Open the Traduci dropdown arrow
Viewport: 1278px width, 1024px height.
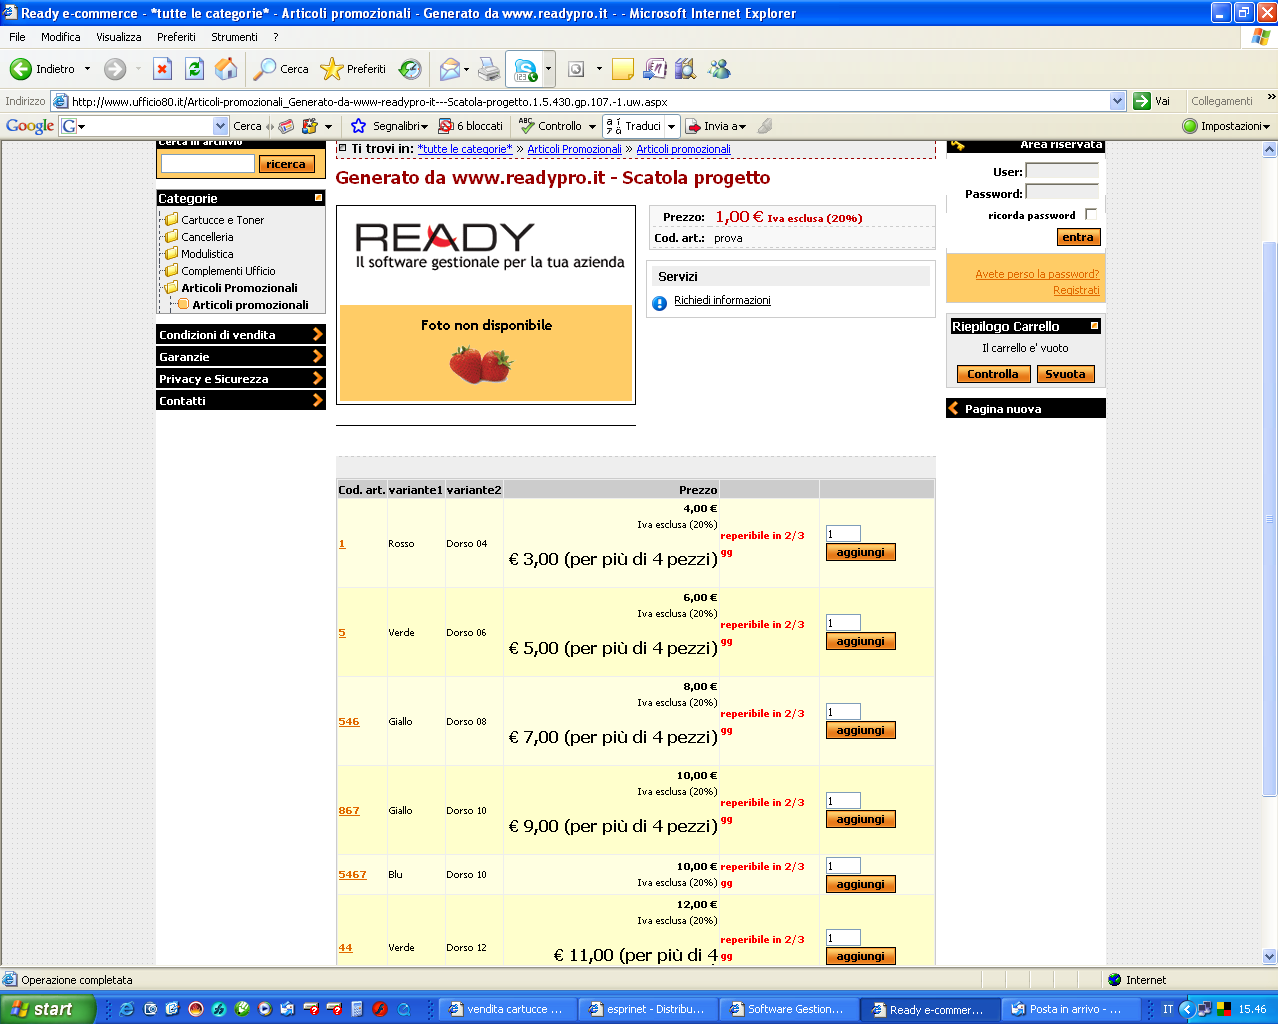tap(672, 126)
